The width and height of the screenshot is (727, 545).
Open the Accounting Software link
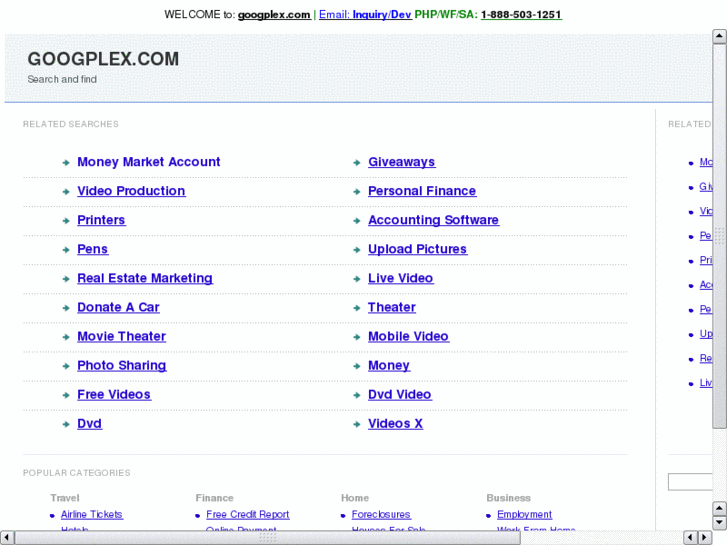pos(434,220)
